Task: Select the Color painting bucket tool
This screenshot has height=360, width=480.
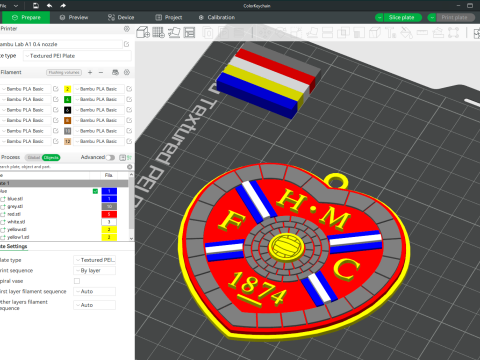Action: pyautogui.click(x=406, y=33)
